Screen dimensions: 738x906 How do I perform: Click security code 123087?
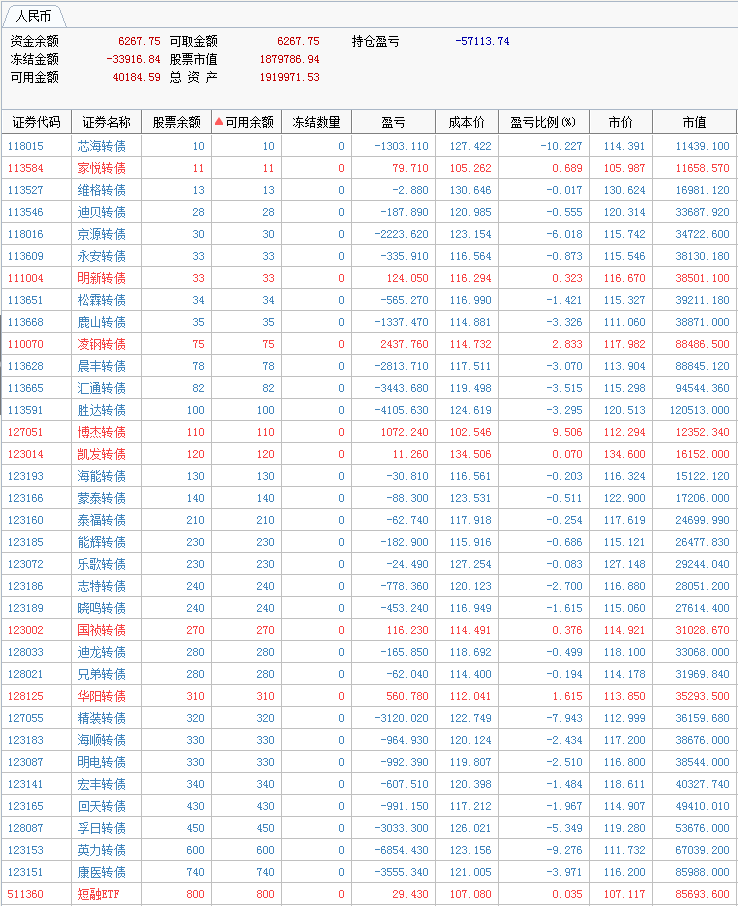point(25,762)
